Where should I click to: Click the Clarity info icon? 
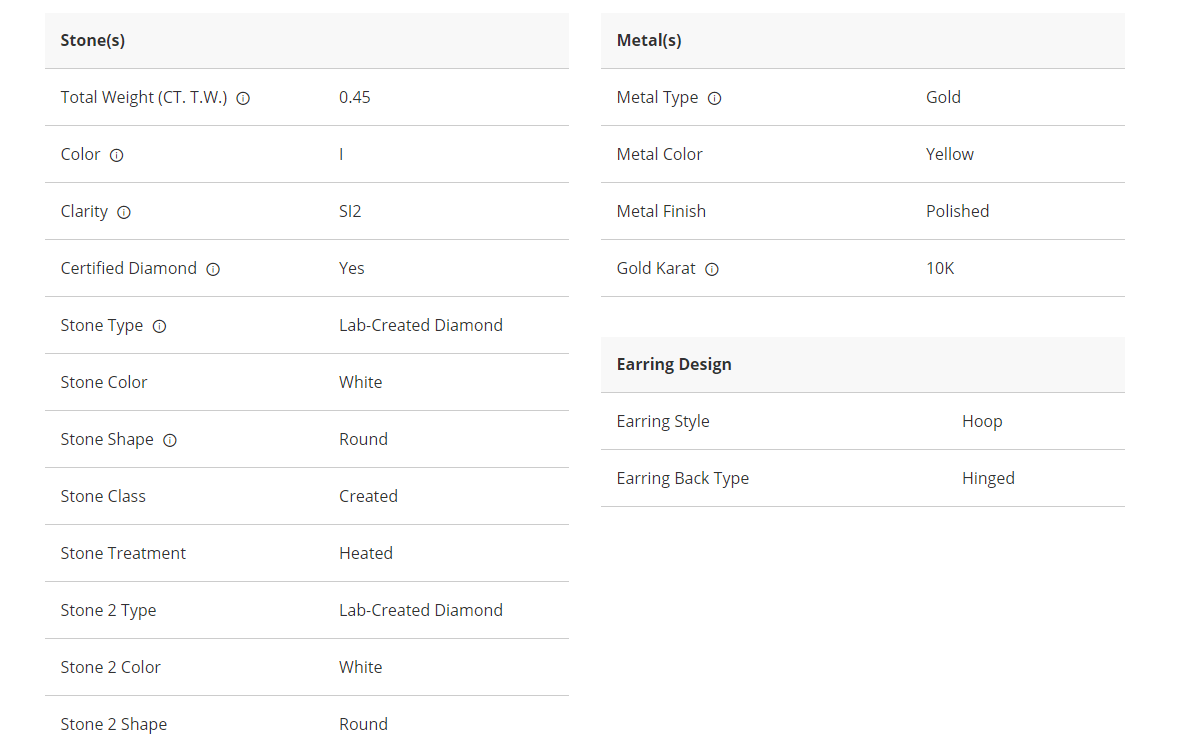pyautogui.click(x=124, y=212)
